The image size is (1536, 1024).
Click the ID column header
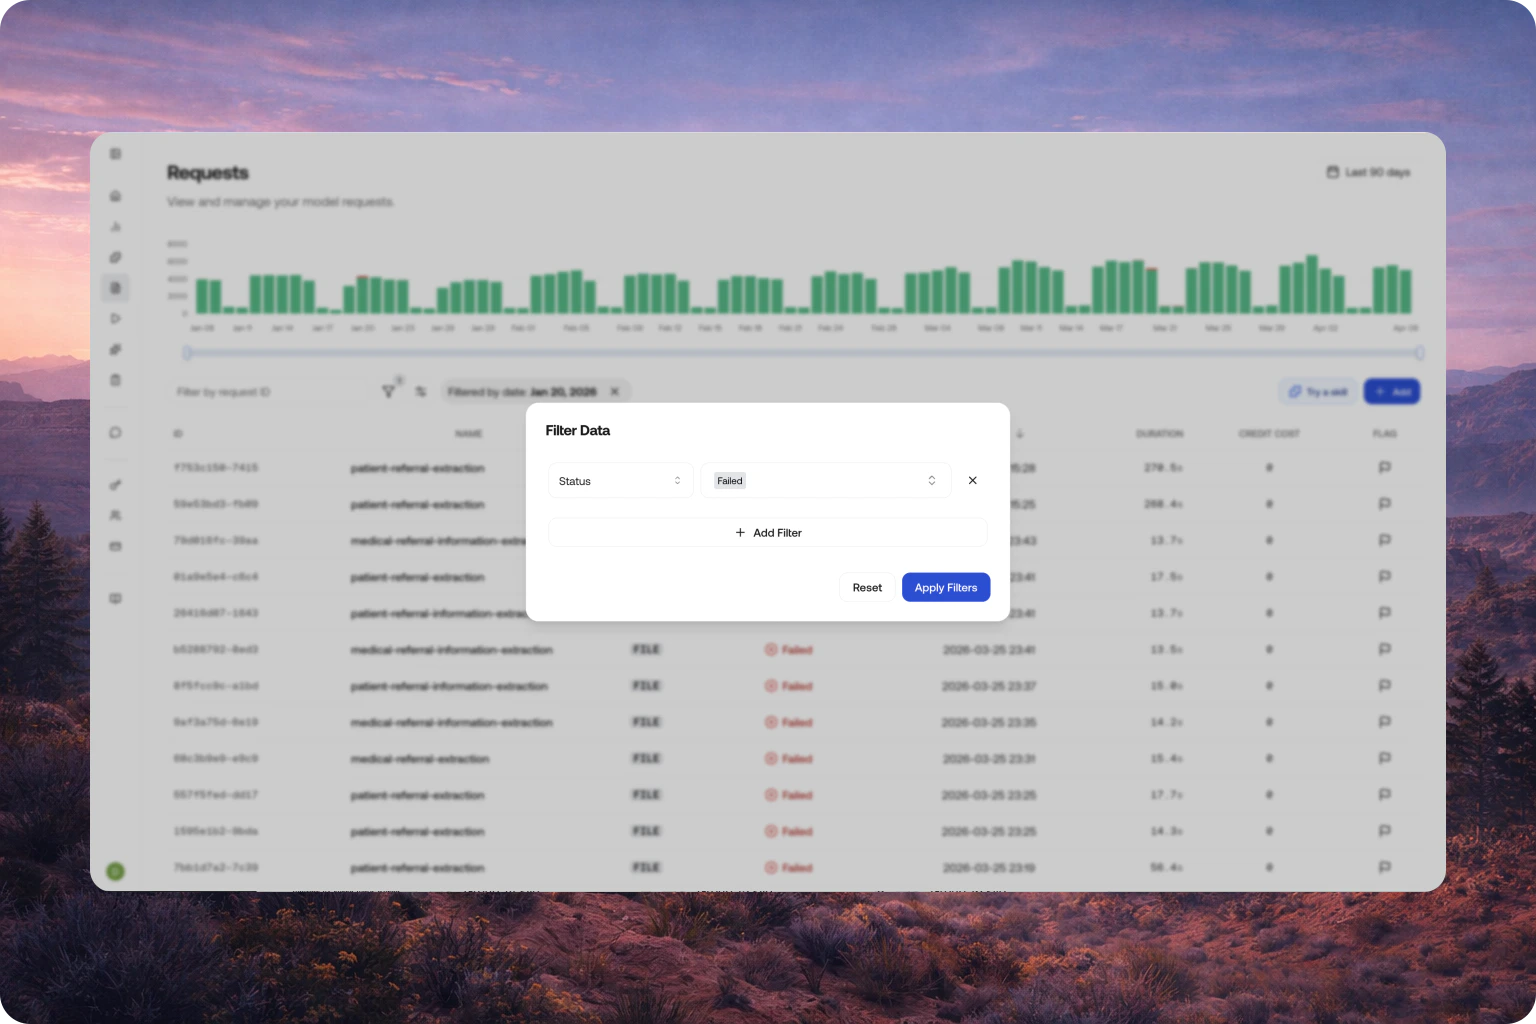coord(178,434)
